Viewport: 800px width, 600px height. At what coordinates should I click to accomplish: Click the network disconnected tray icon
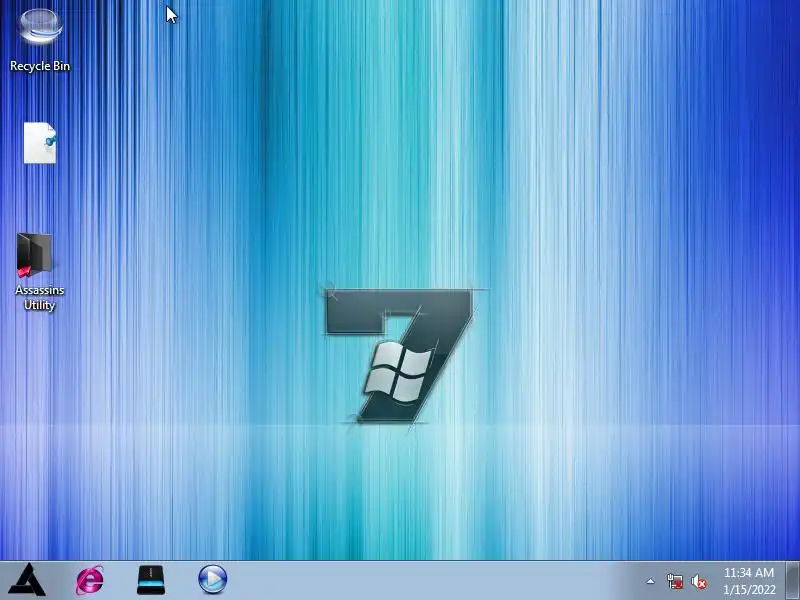675,581
